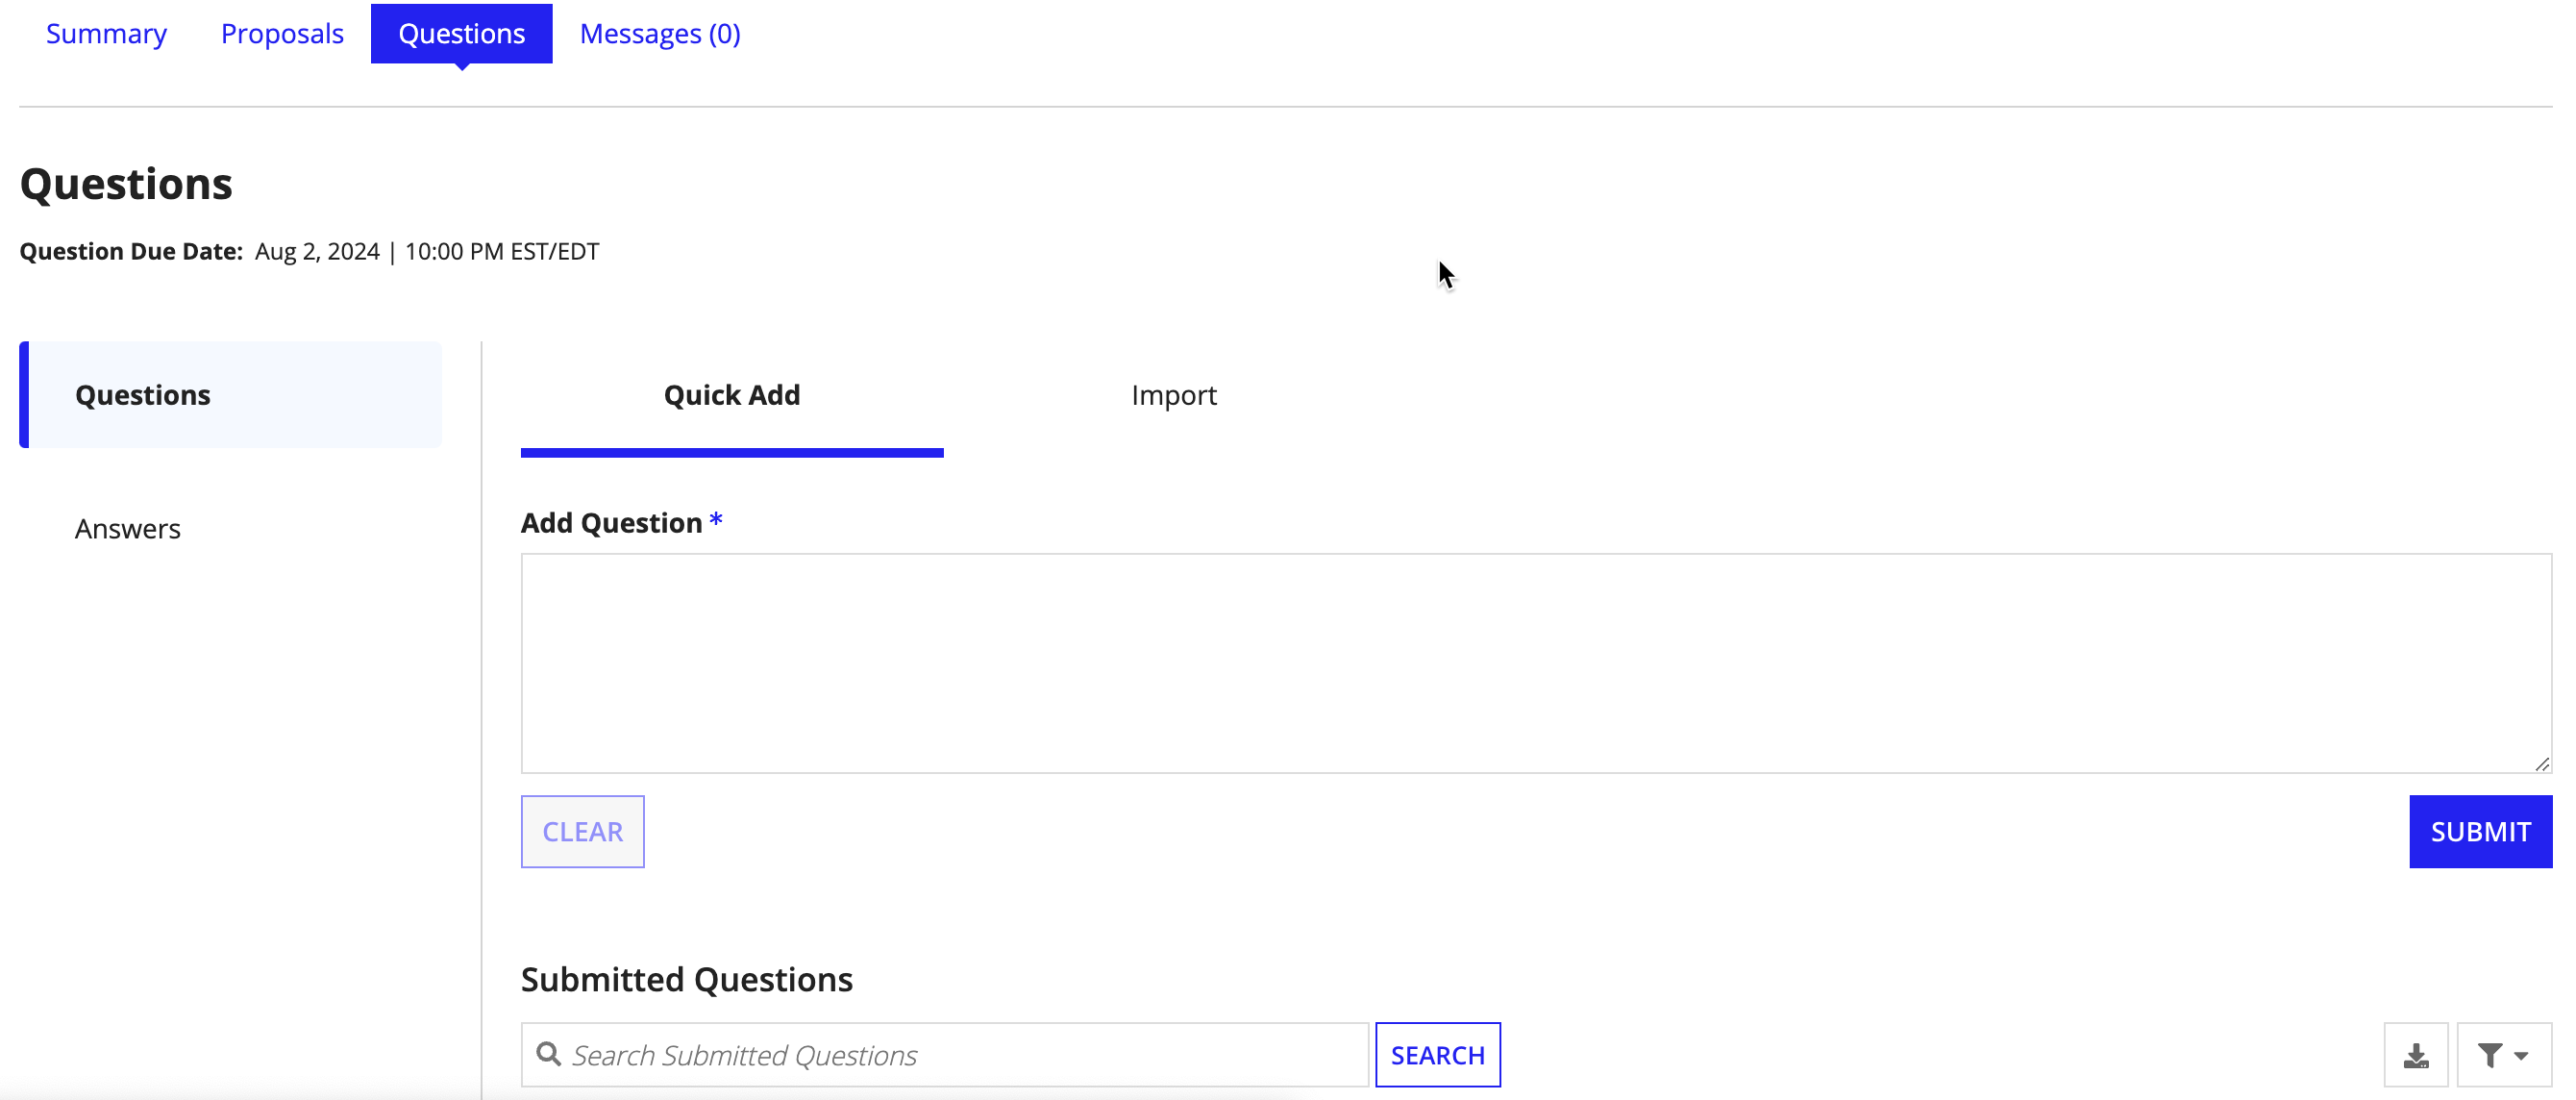Click the CLEAR button
The width and height of the screenshot is (2576, 1100).
coord(583,831)
